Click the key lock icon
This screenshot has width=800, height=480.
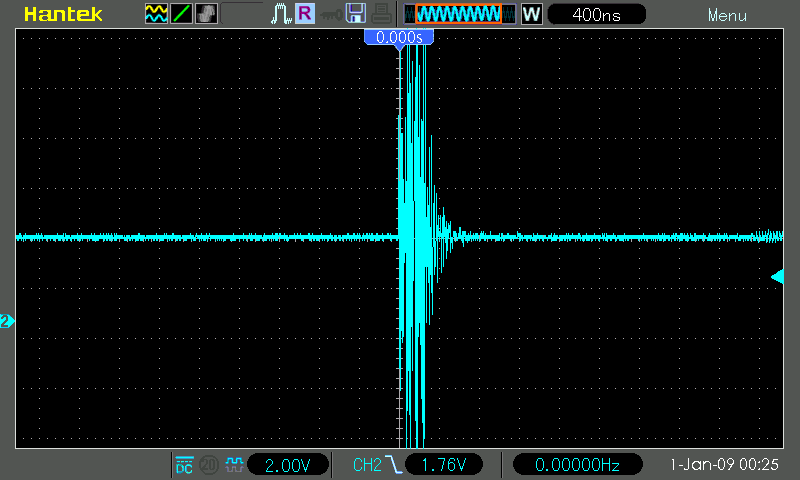point(331,15)
